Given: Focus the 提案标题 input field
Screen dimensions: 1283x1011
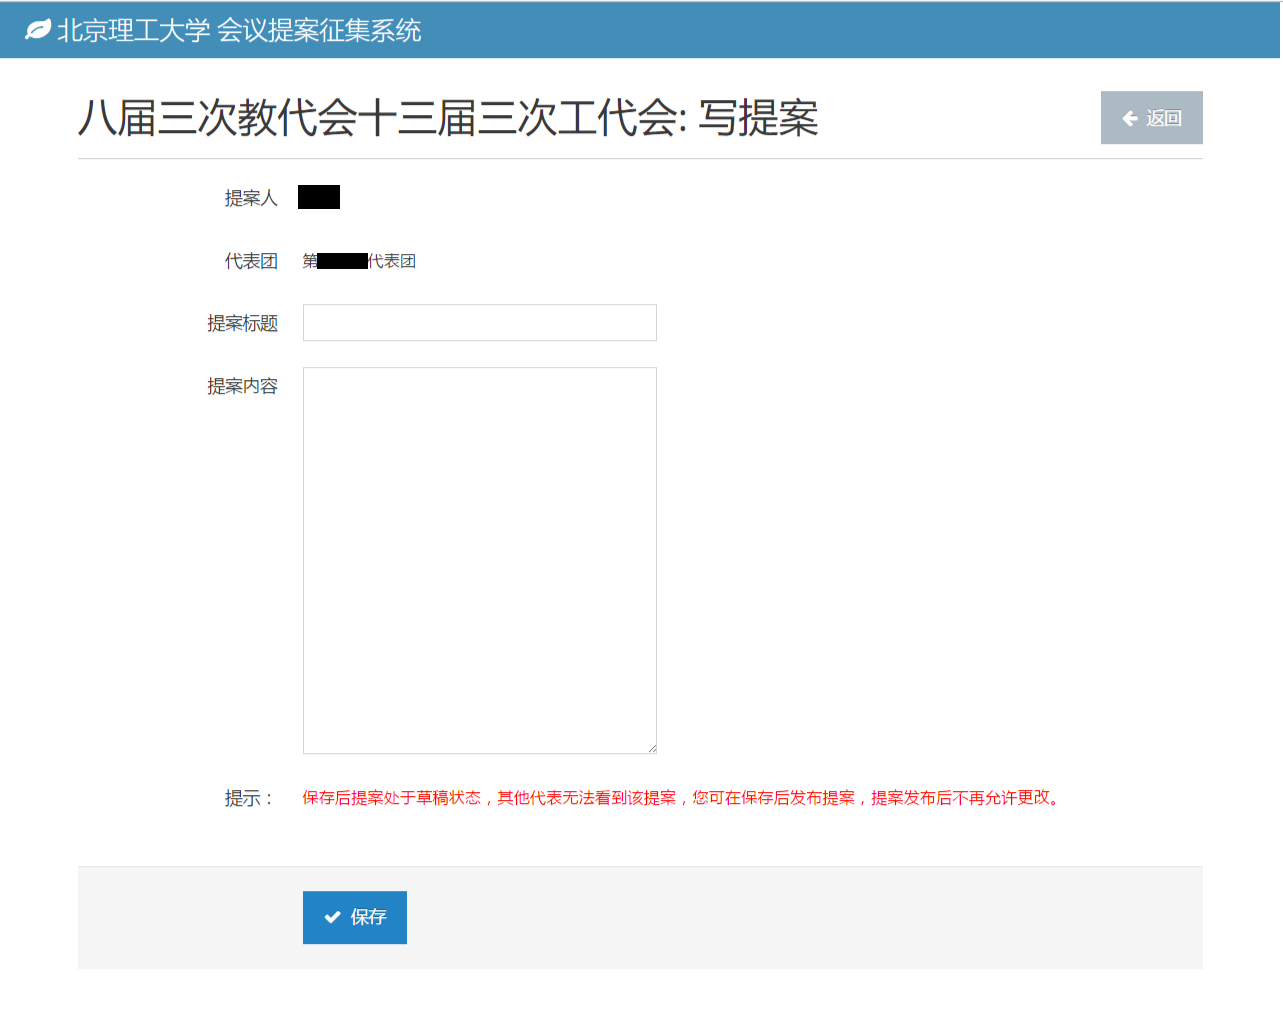Looking at the screenshot, I should (479, 323).
